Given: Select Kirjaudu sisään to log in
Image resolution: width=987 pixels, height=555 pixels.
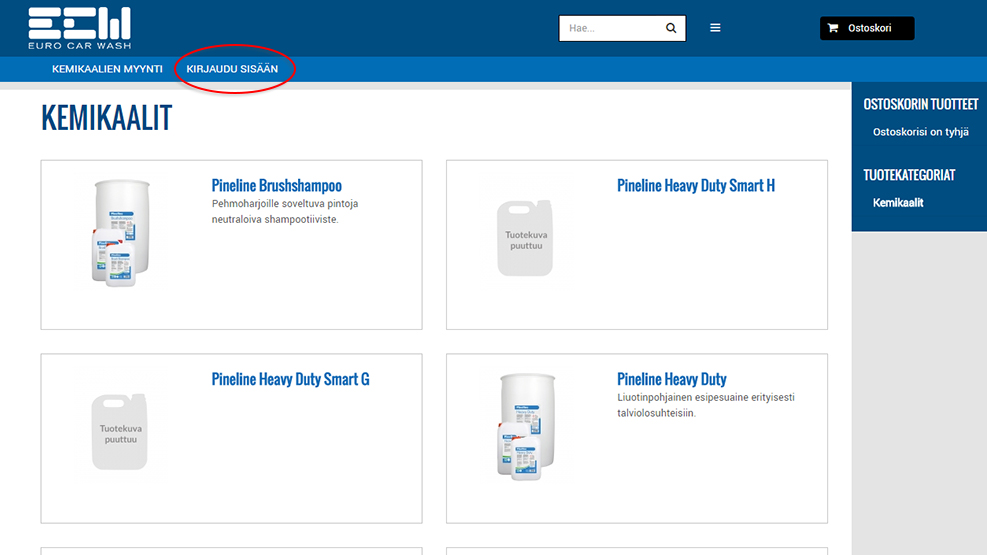Looking at the screenshot, I should tap(232, 69).
